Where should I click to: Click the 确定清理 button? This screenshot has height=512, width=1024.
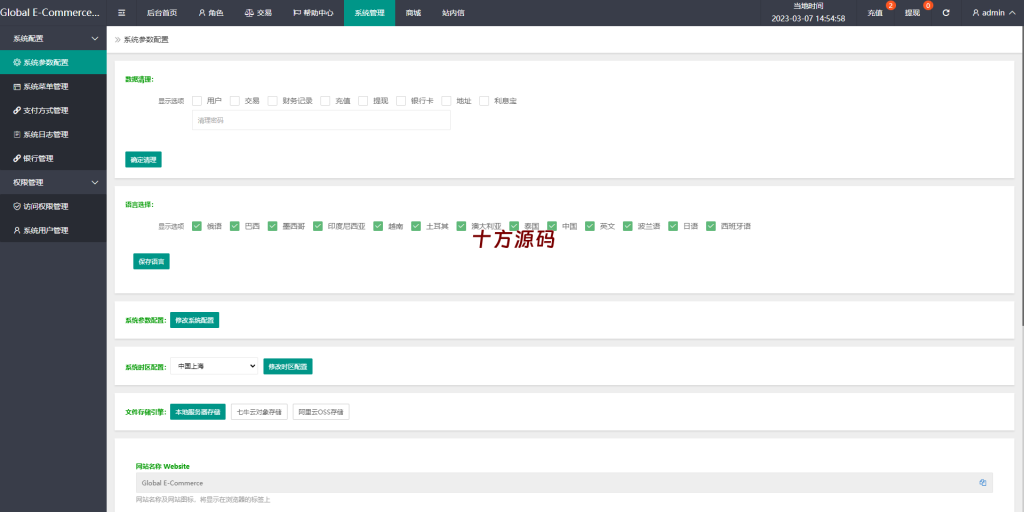coord(144,159)
